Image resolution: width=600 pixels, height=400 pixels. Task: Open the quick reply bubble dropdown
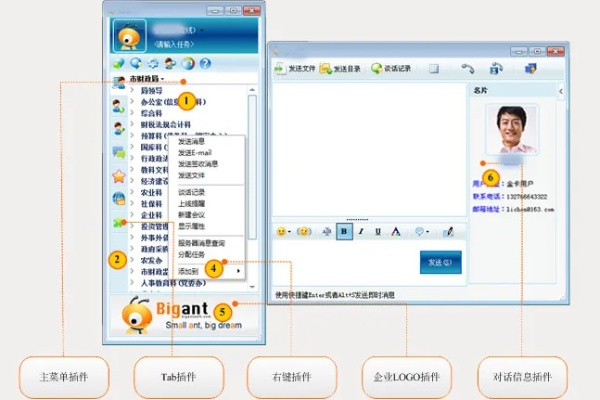point(422,232)
